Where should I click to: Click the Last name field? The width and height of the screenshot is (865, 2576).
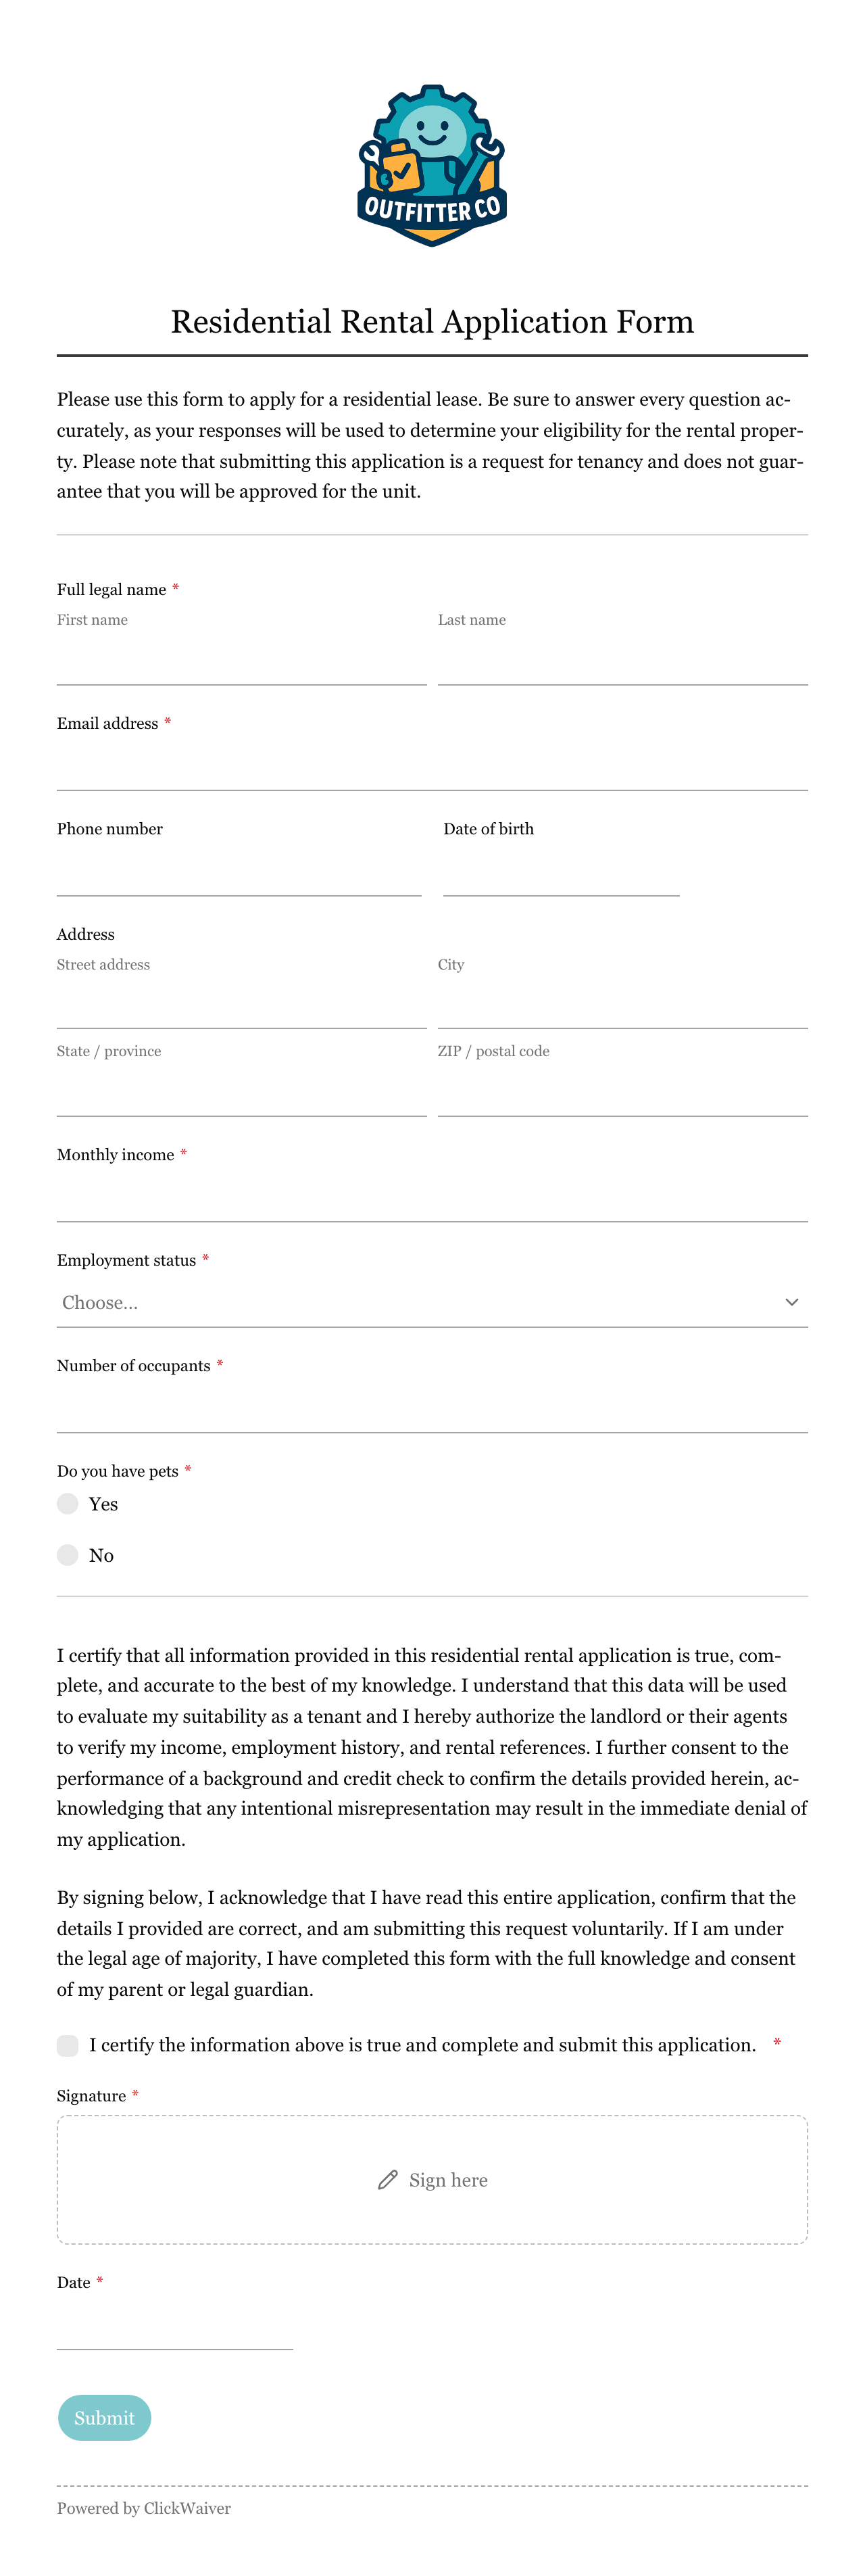[x=622, y=660]
